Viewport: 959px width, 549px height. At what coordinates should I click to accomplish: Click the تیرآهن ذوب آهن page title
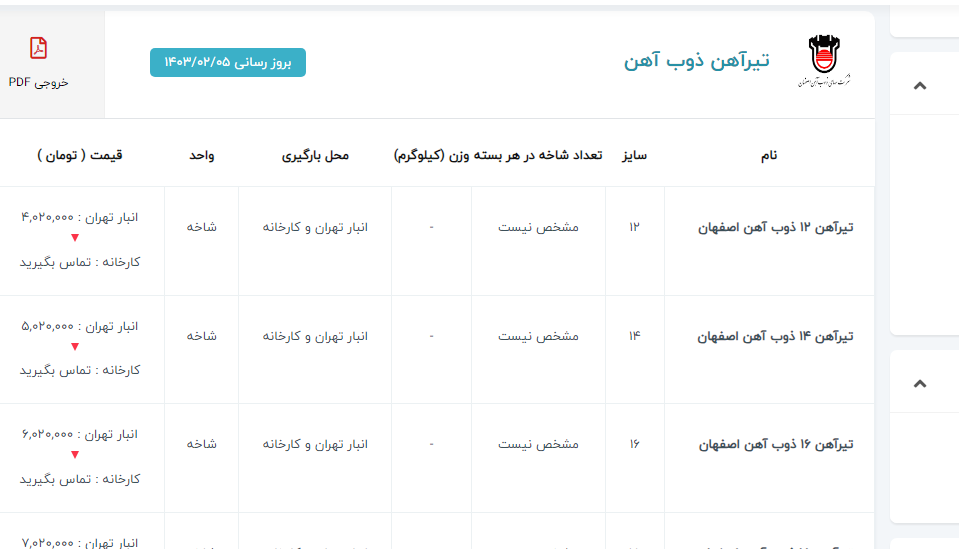(696, 61)
